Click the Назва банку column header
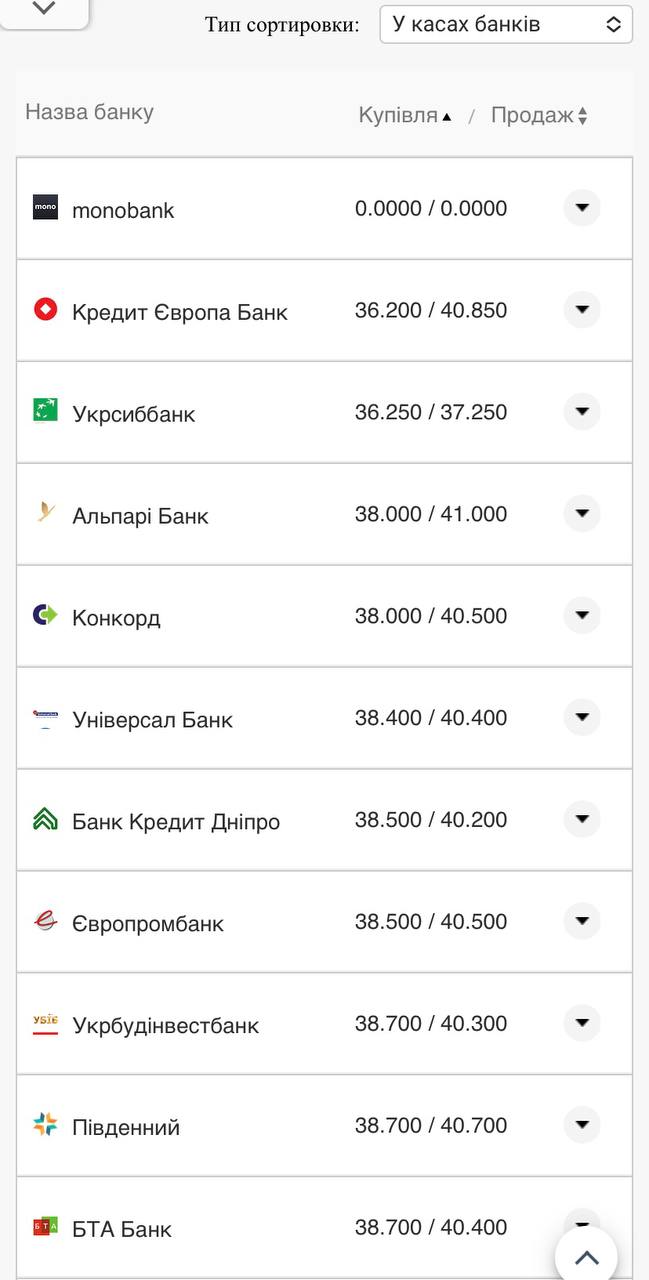This screenshot has width=649, height=1280. [88, 114]
